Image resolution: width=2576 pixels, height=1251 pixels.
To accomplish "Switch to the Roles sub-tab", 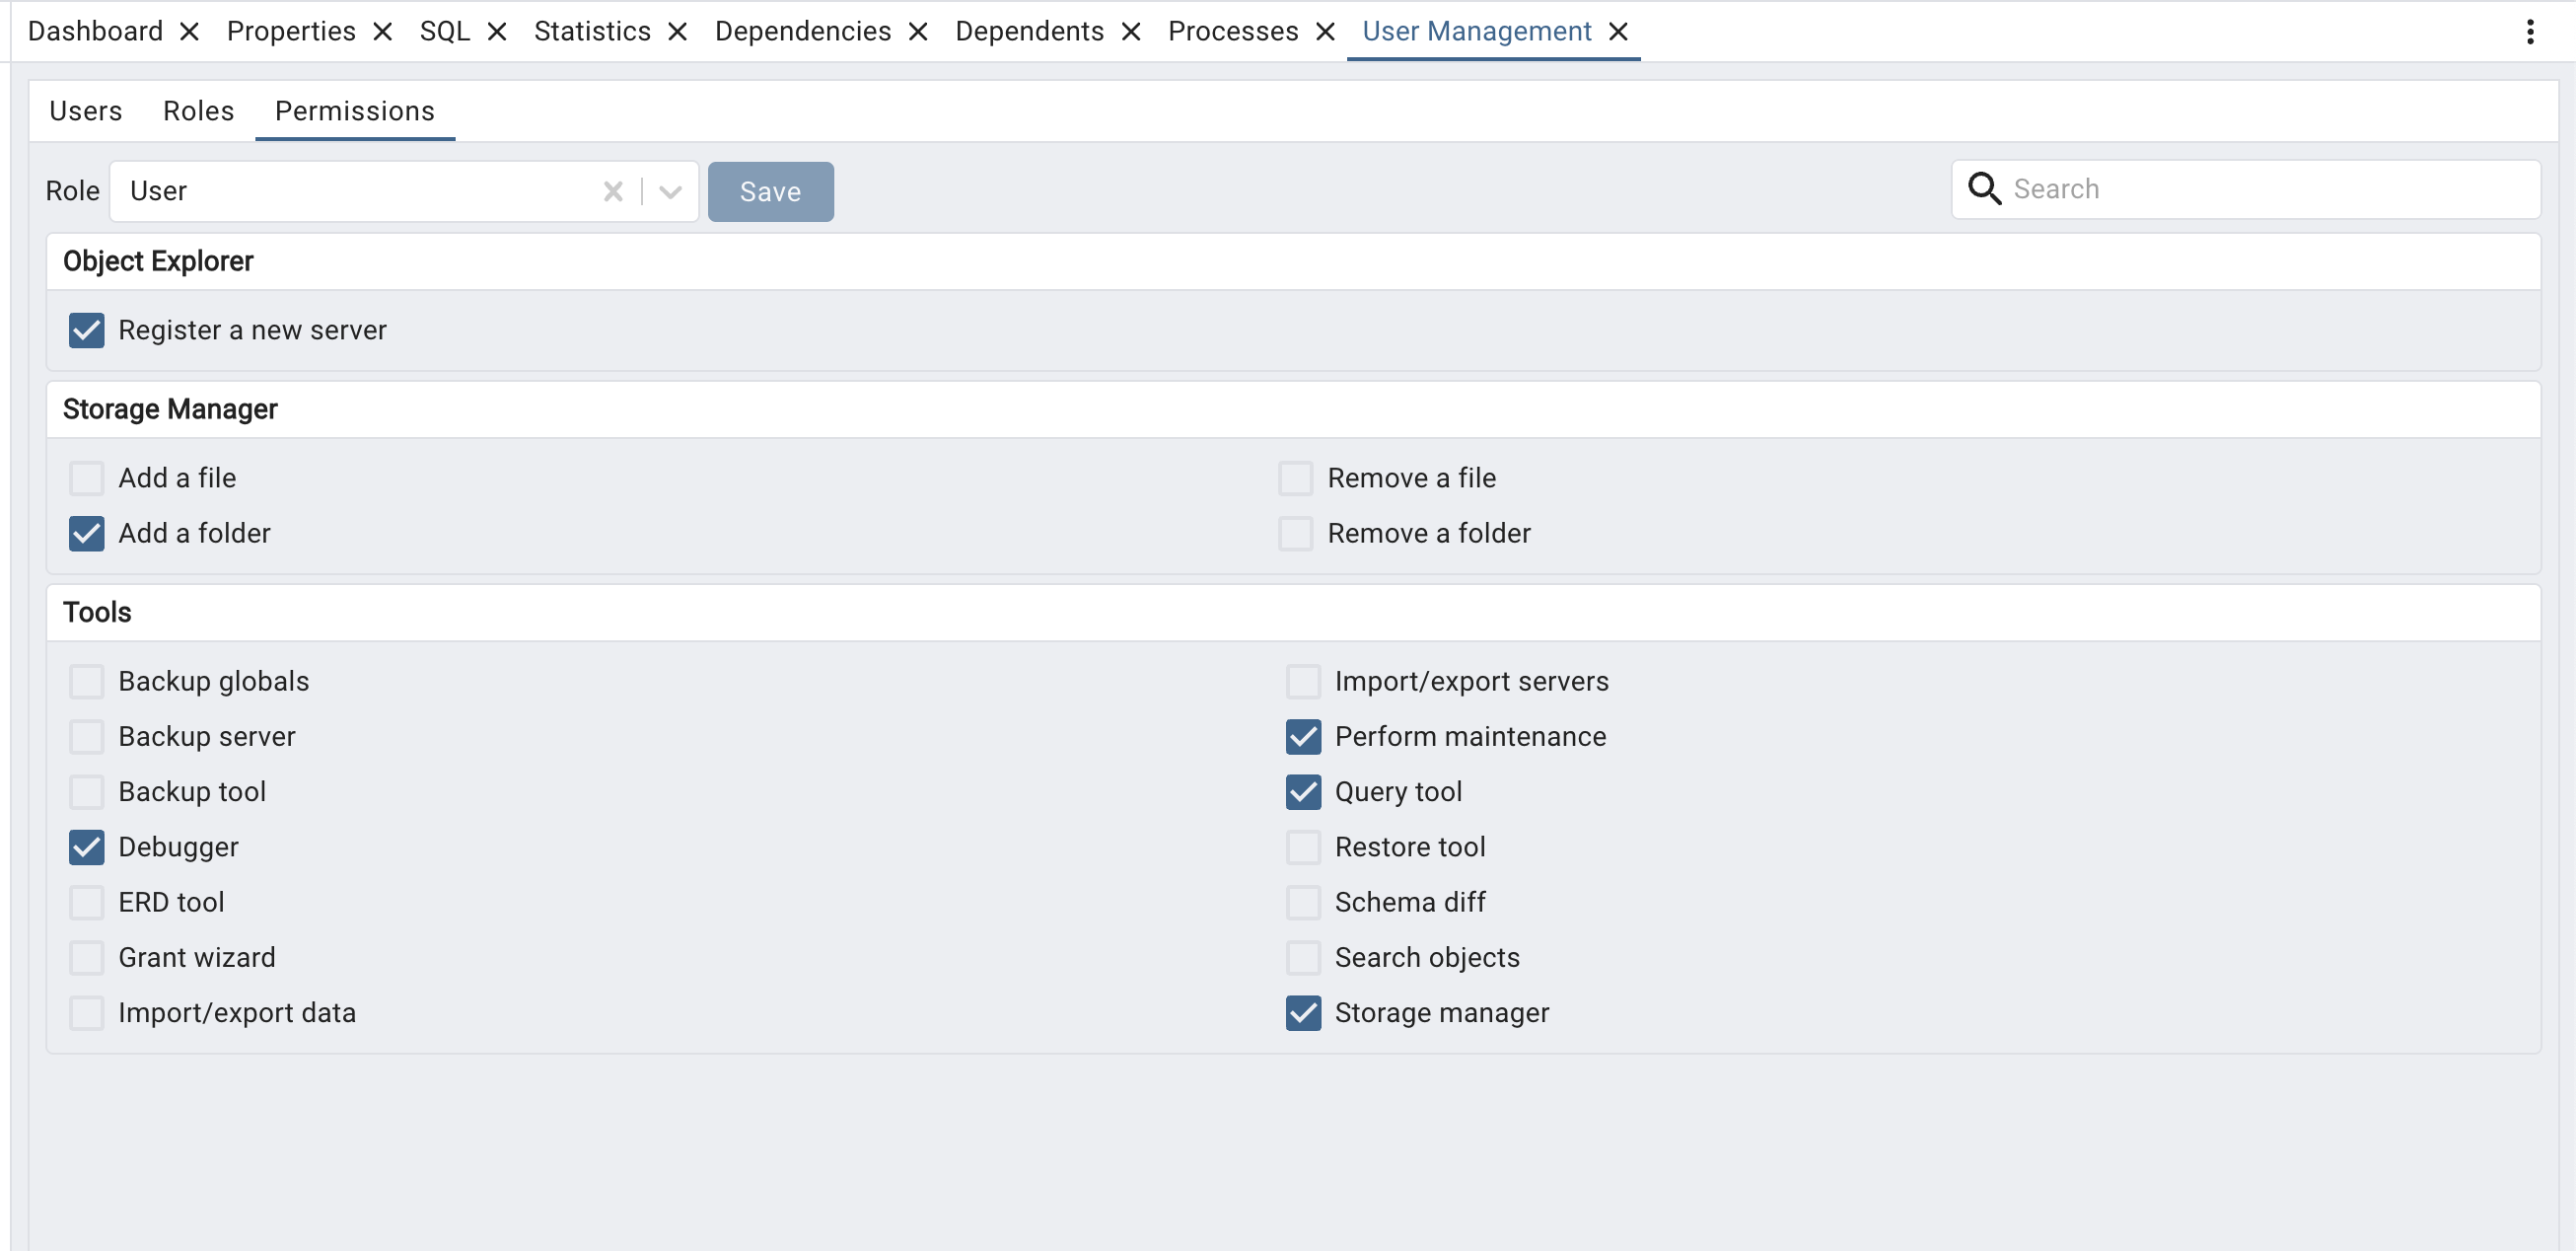I will (198, 111).
